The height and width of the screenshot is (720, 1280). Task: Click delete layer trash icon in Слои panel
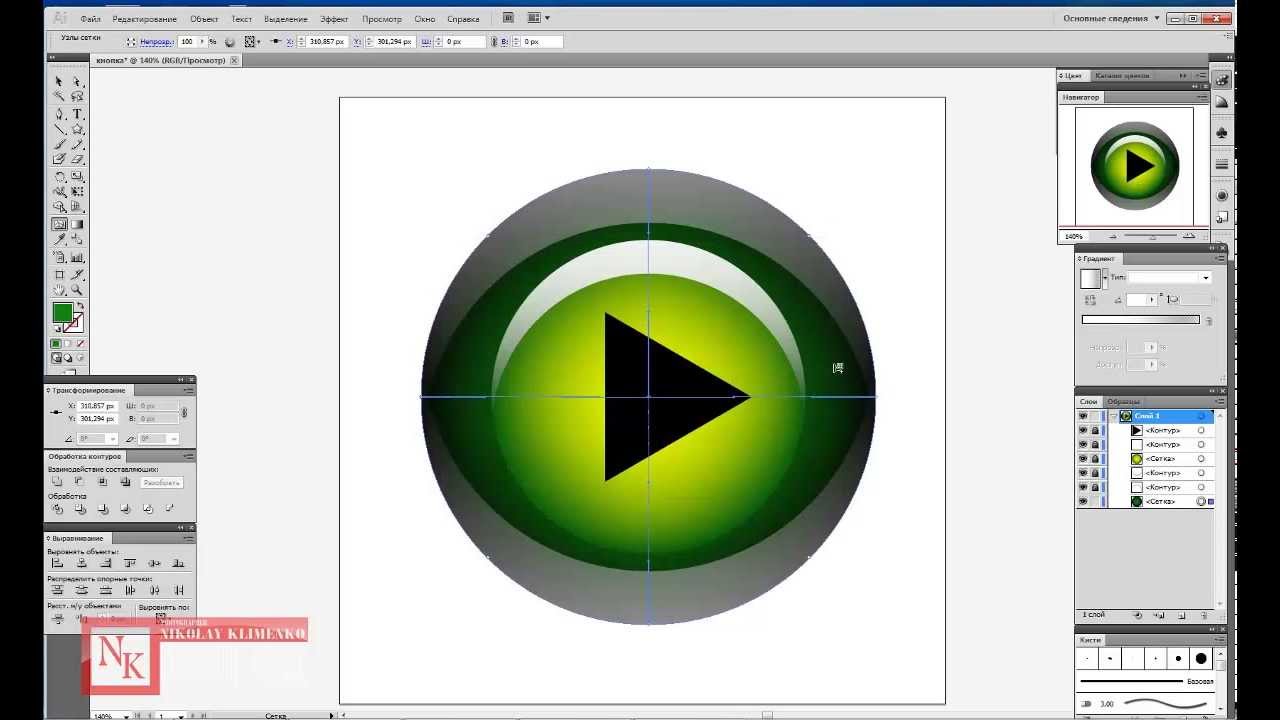tap(1203, 615)
